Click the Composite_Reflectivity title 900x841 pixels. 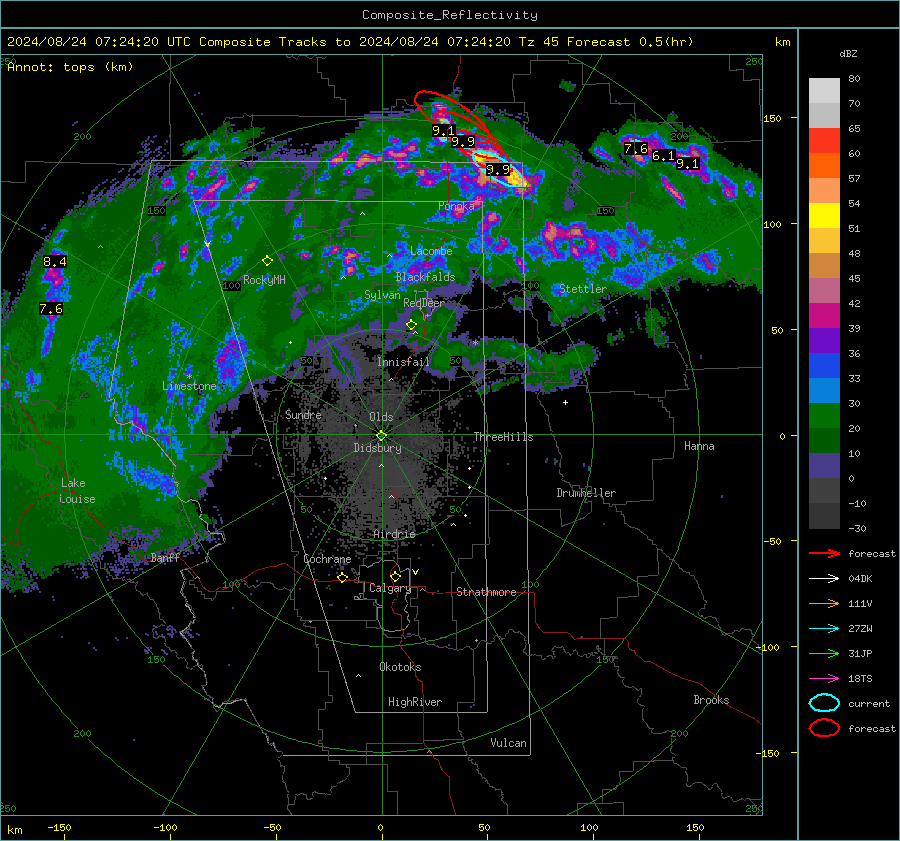[450, 15]
